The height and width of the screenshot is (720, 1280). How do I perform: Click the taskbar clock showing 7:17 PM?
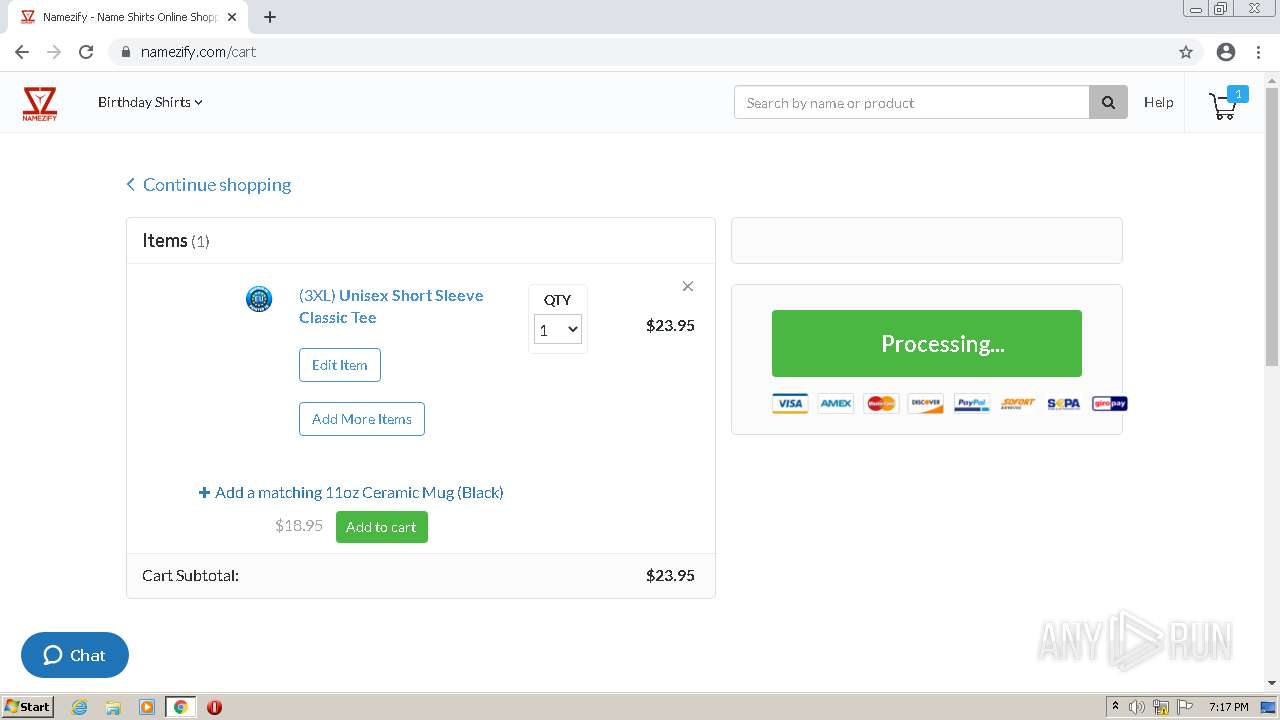click(x=1228, y=707)
